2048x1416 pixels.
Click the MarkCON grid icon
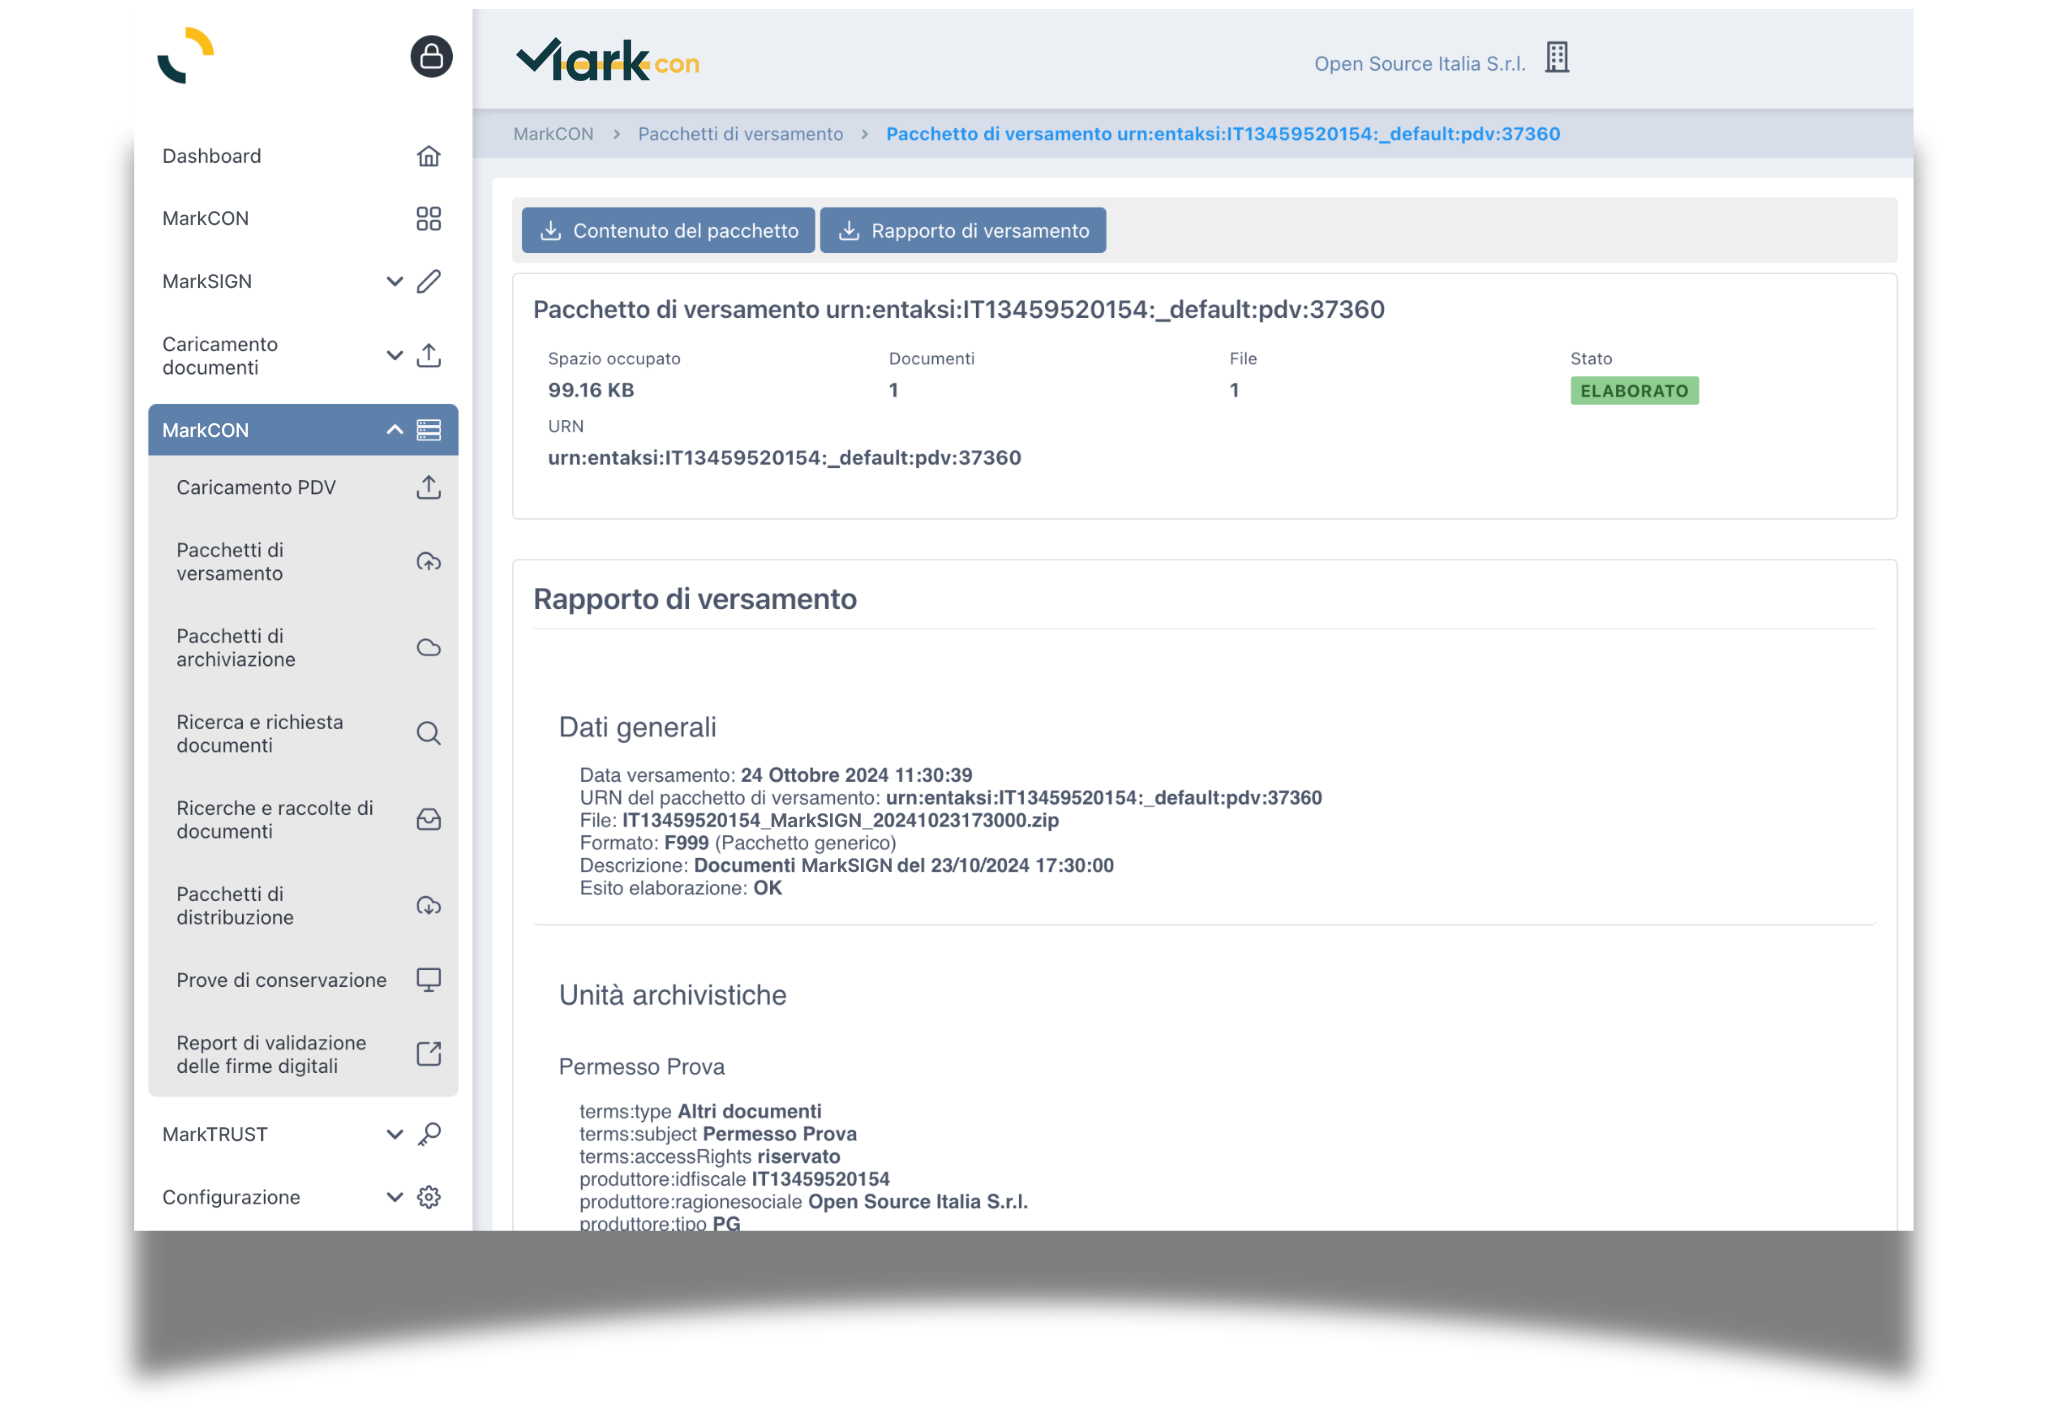click(x=429, y=218)
